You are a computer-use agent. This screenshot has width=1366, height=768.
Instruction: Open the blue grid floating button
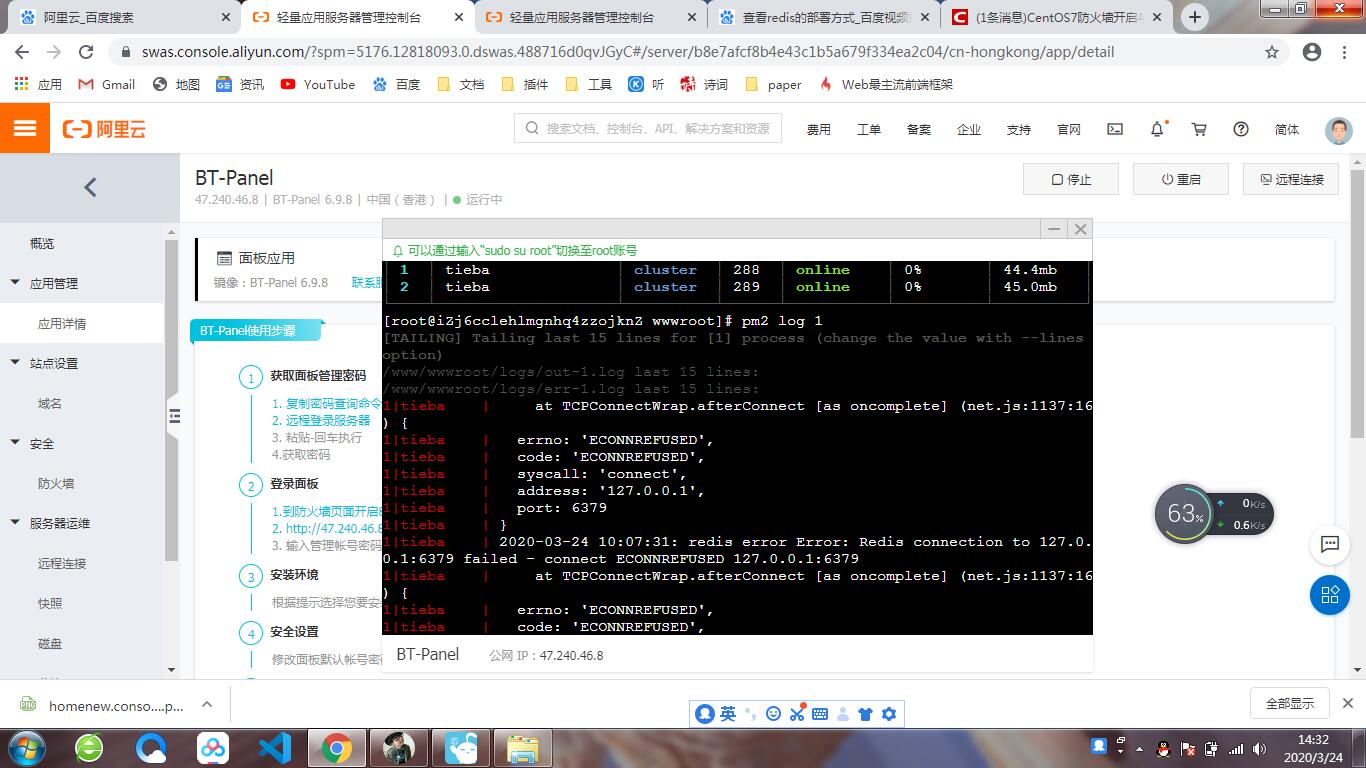point(1330,595)
